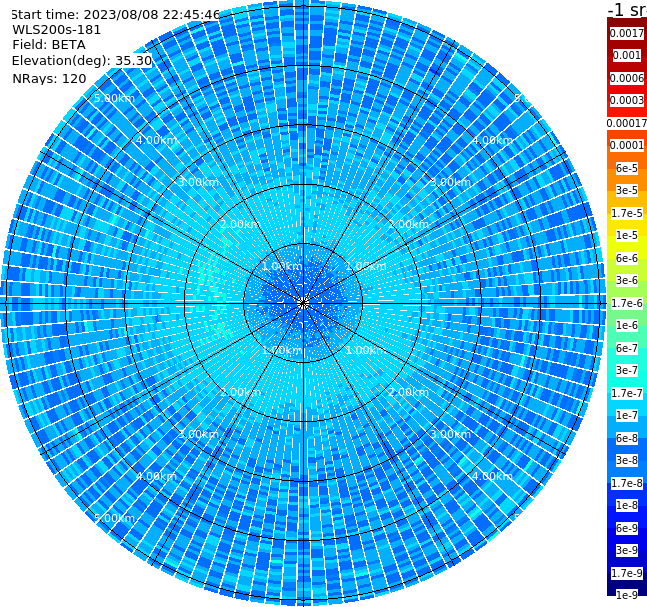Click the 6e-9 colorbar label
Screen dimensions: 647x607
coord(627,528)
